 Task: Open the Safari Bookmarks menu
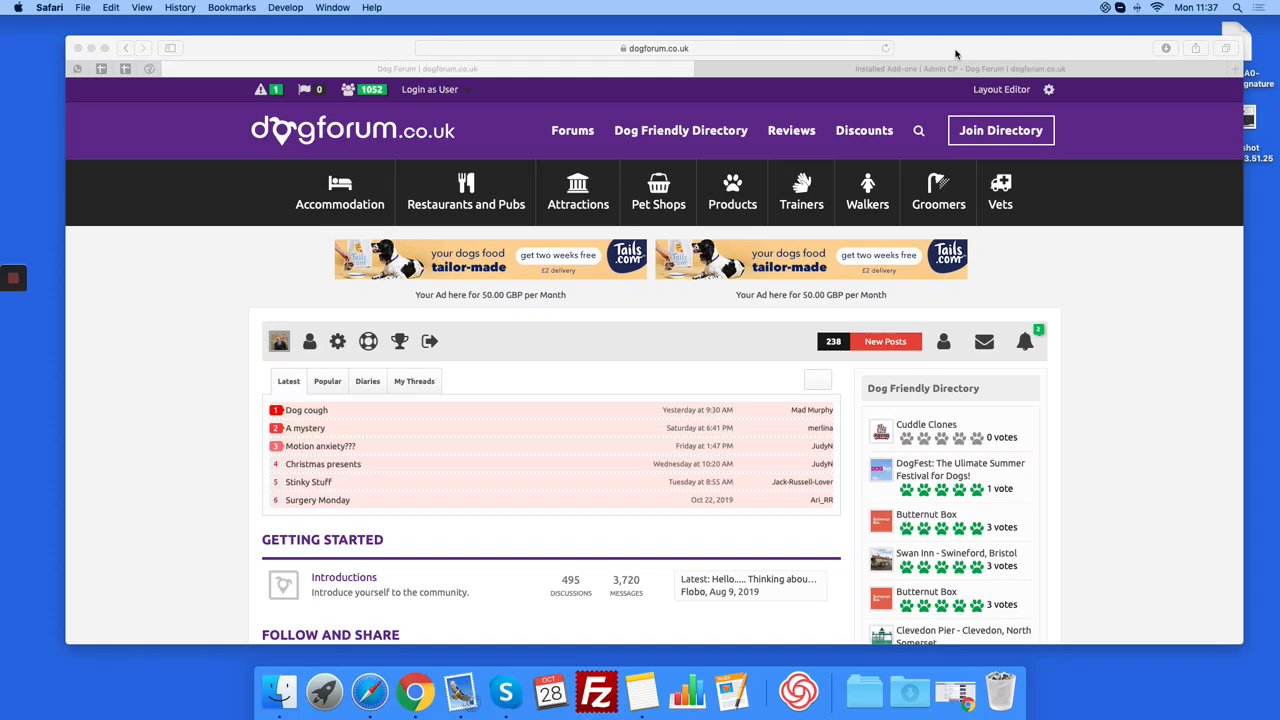pyautogui.click(x=232, y=8)
